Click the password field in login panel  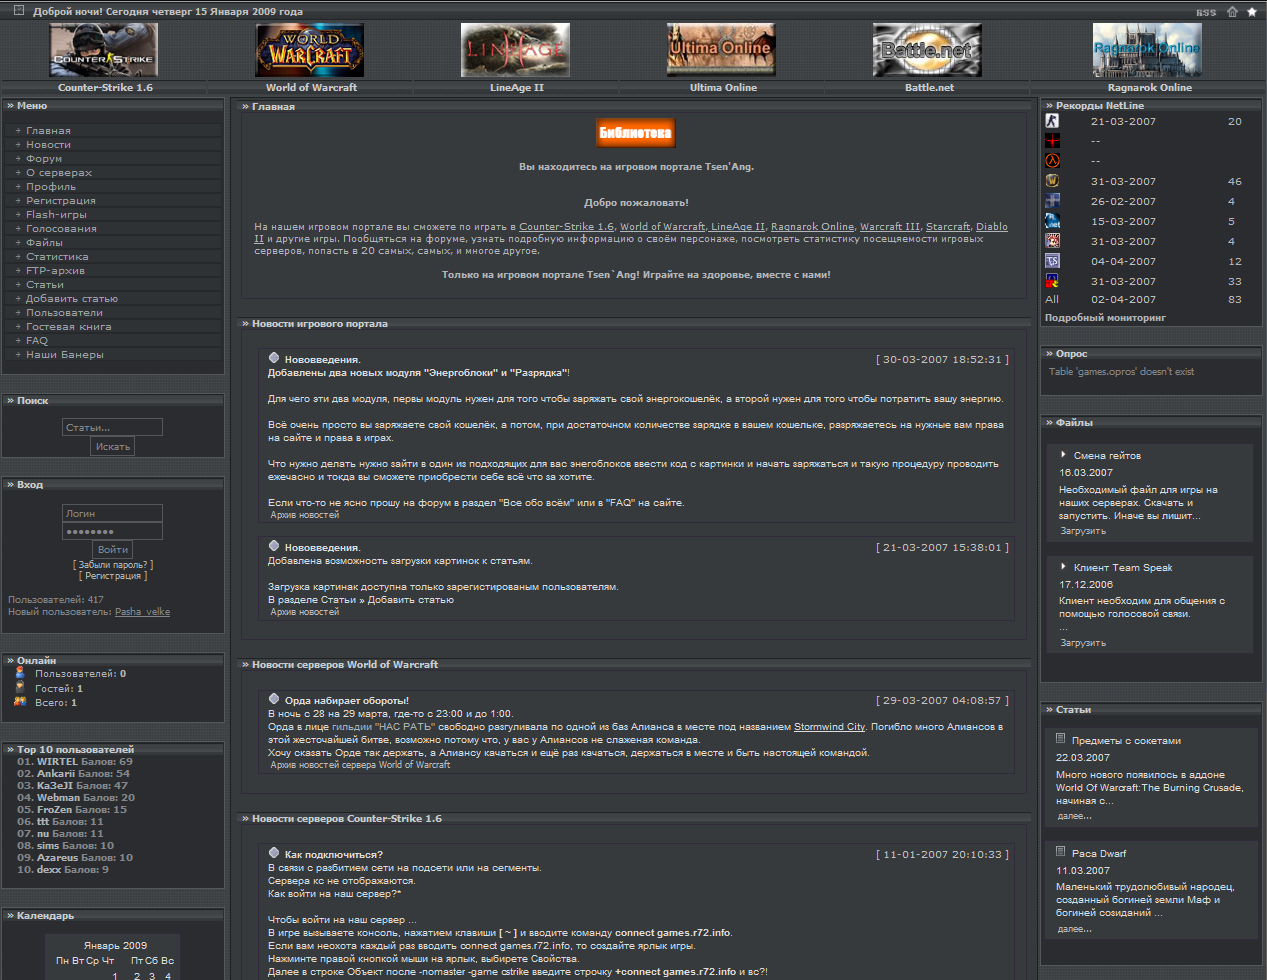112,531
